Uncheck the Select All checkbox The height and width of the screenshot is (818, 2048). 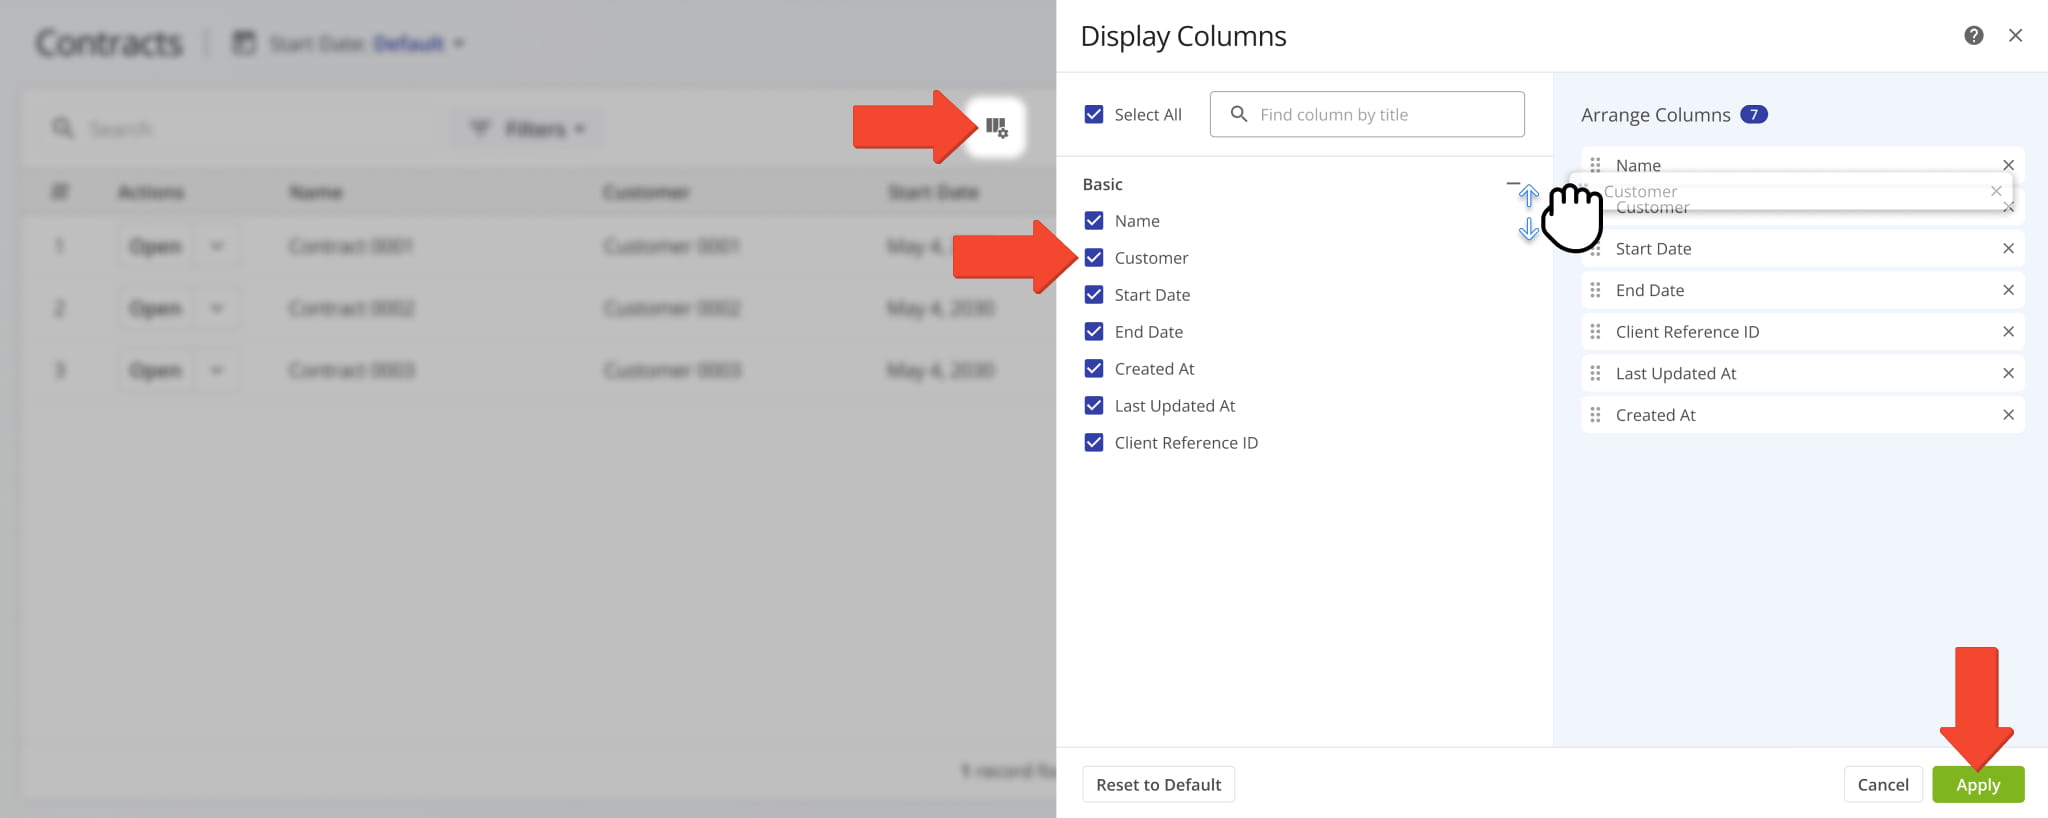pyautogui.click(x=1094, y=115)
